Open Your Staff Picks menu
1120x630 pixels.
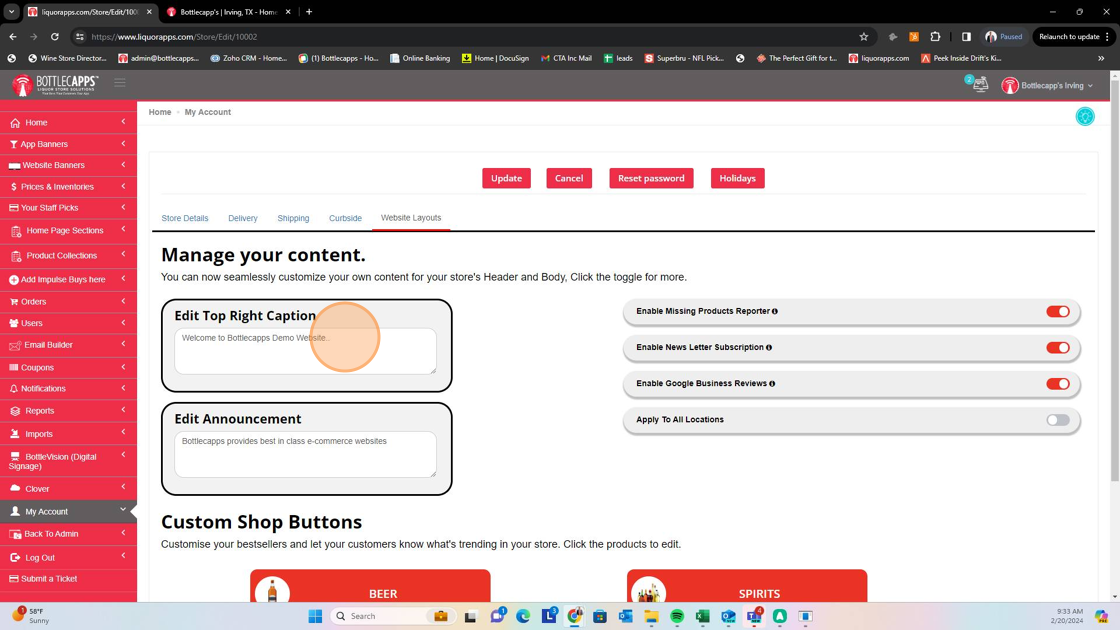click(x=69, y=208)
